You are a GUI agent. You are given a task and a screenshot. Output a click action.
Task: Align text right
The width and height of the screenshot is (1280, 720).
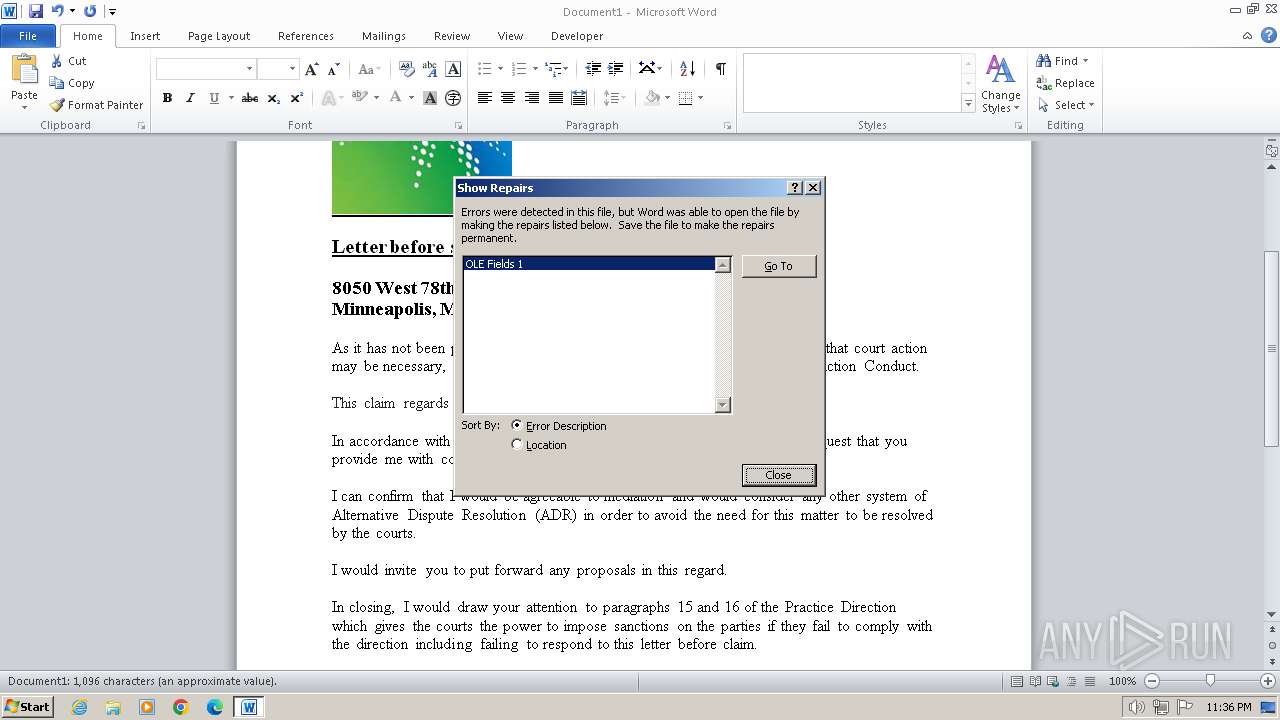[x=532, y=98]
